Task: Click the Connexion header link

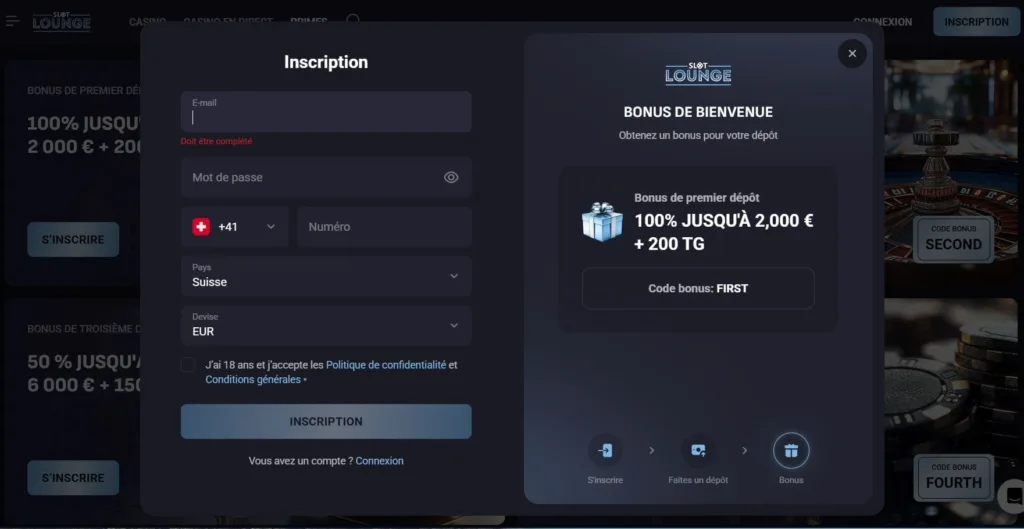Action: [882, 22]
